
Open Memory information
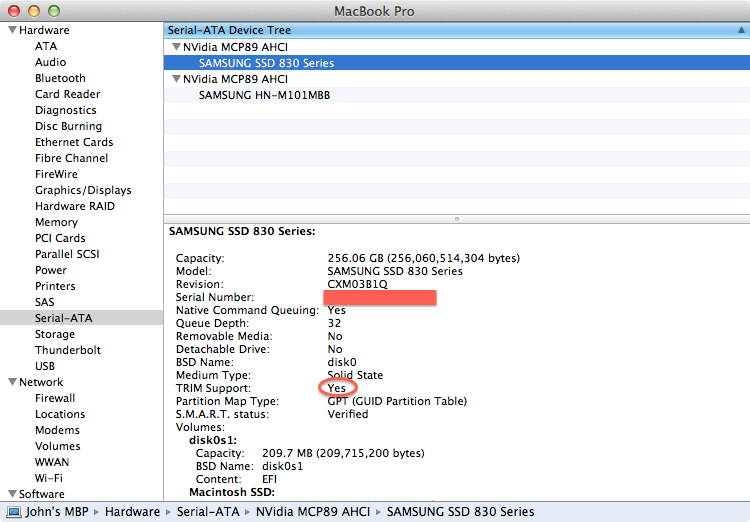point(56,222)
